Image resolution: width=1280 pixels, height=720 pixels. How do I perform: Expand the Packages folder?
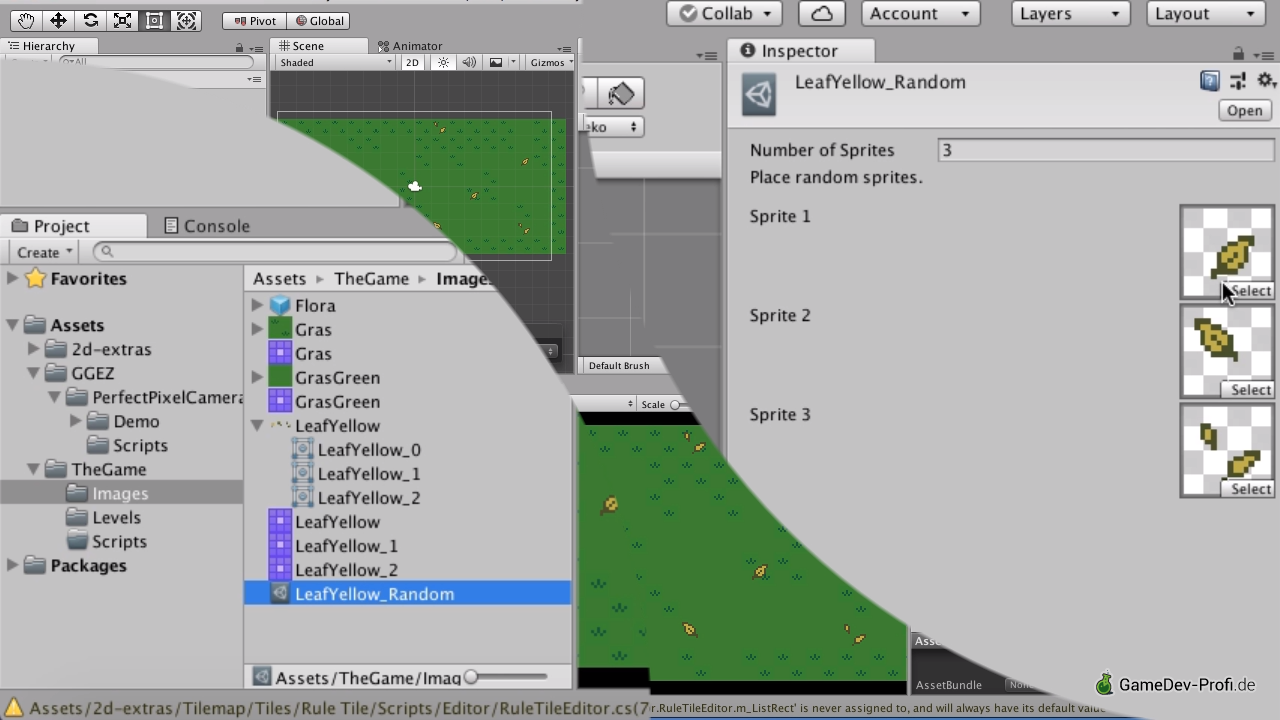pos(12,565)
